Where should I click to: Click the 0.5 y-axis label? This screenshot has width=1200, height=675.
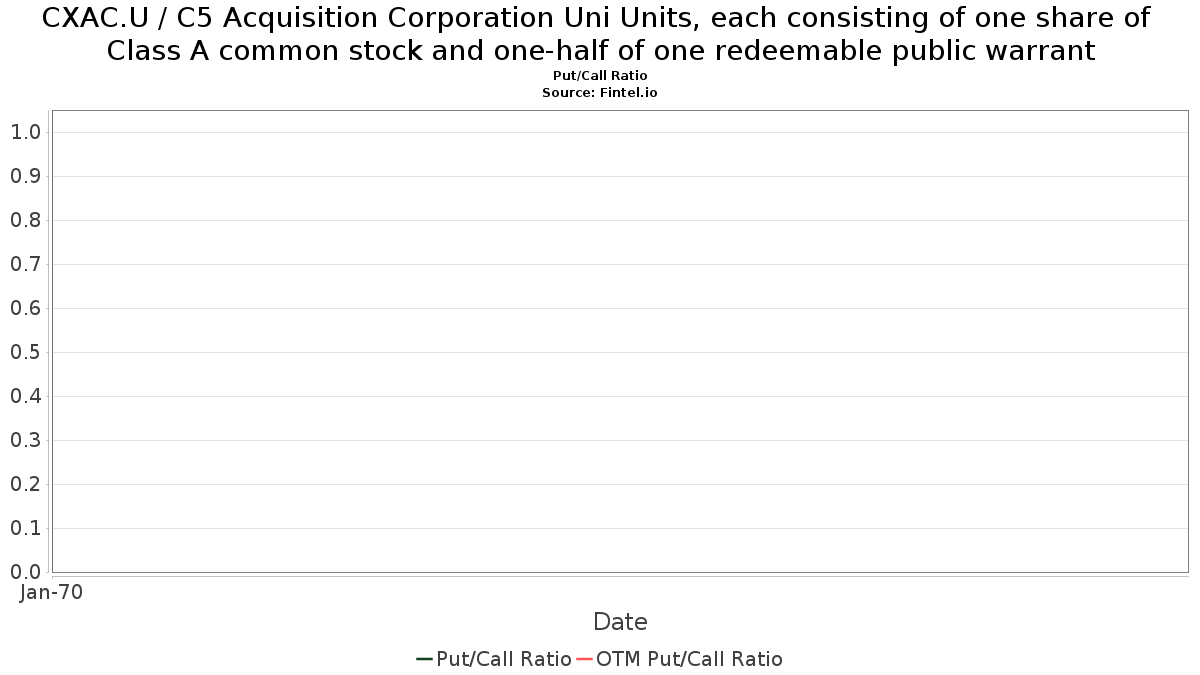[25, 352]
